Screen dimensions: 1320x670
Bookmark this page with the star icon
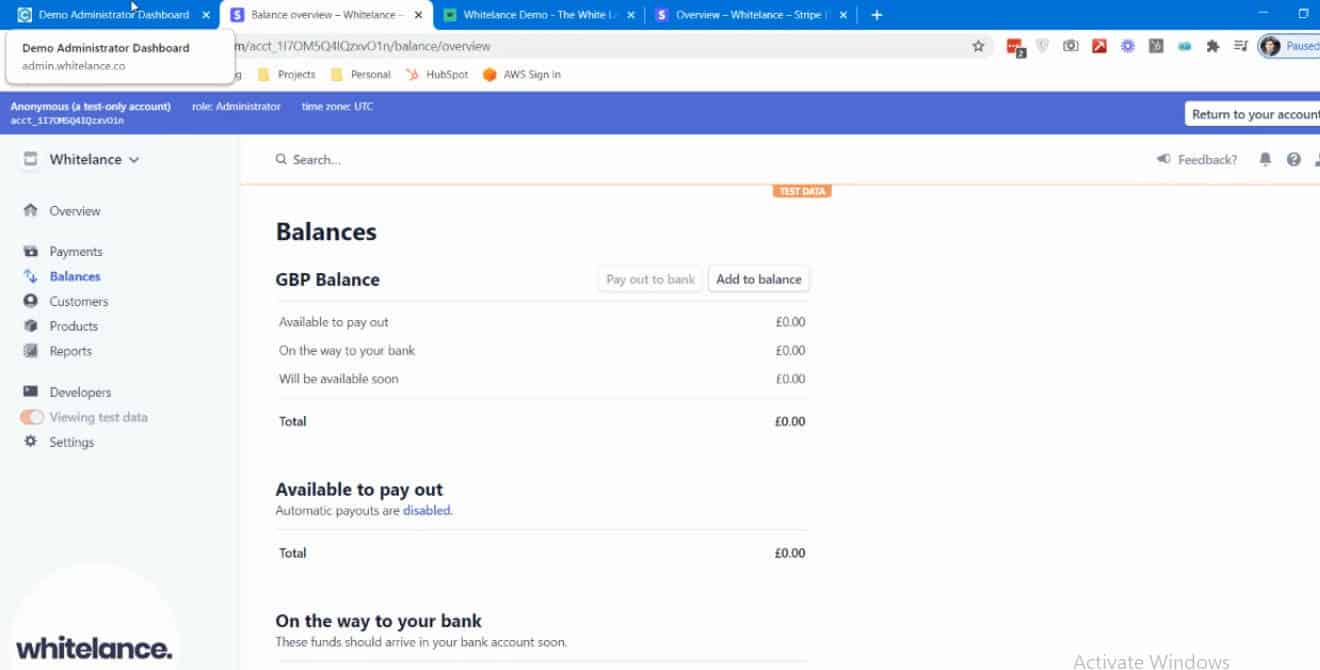click(979, 46)
